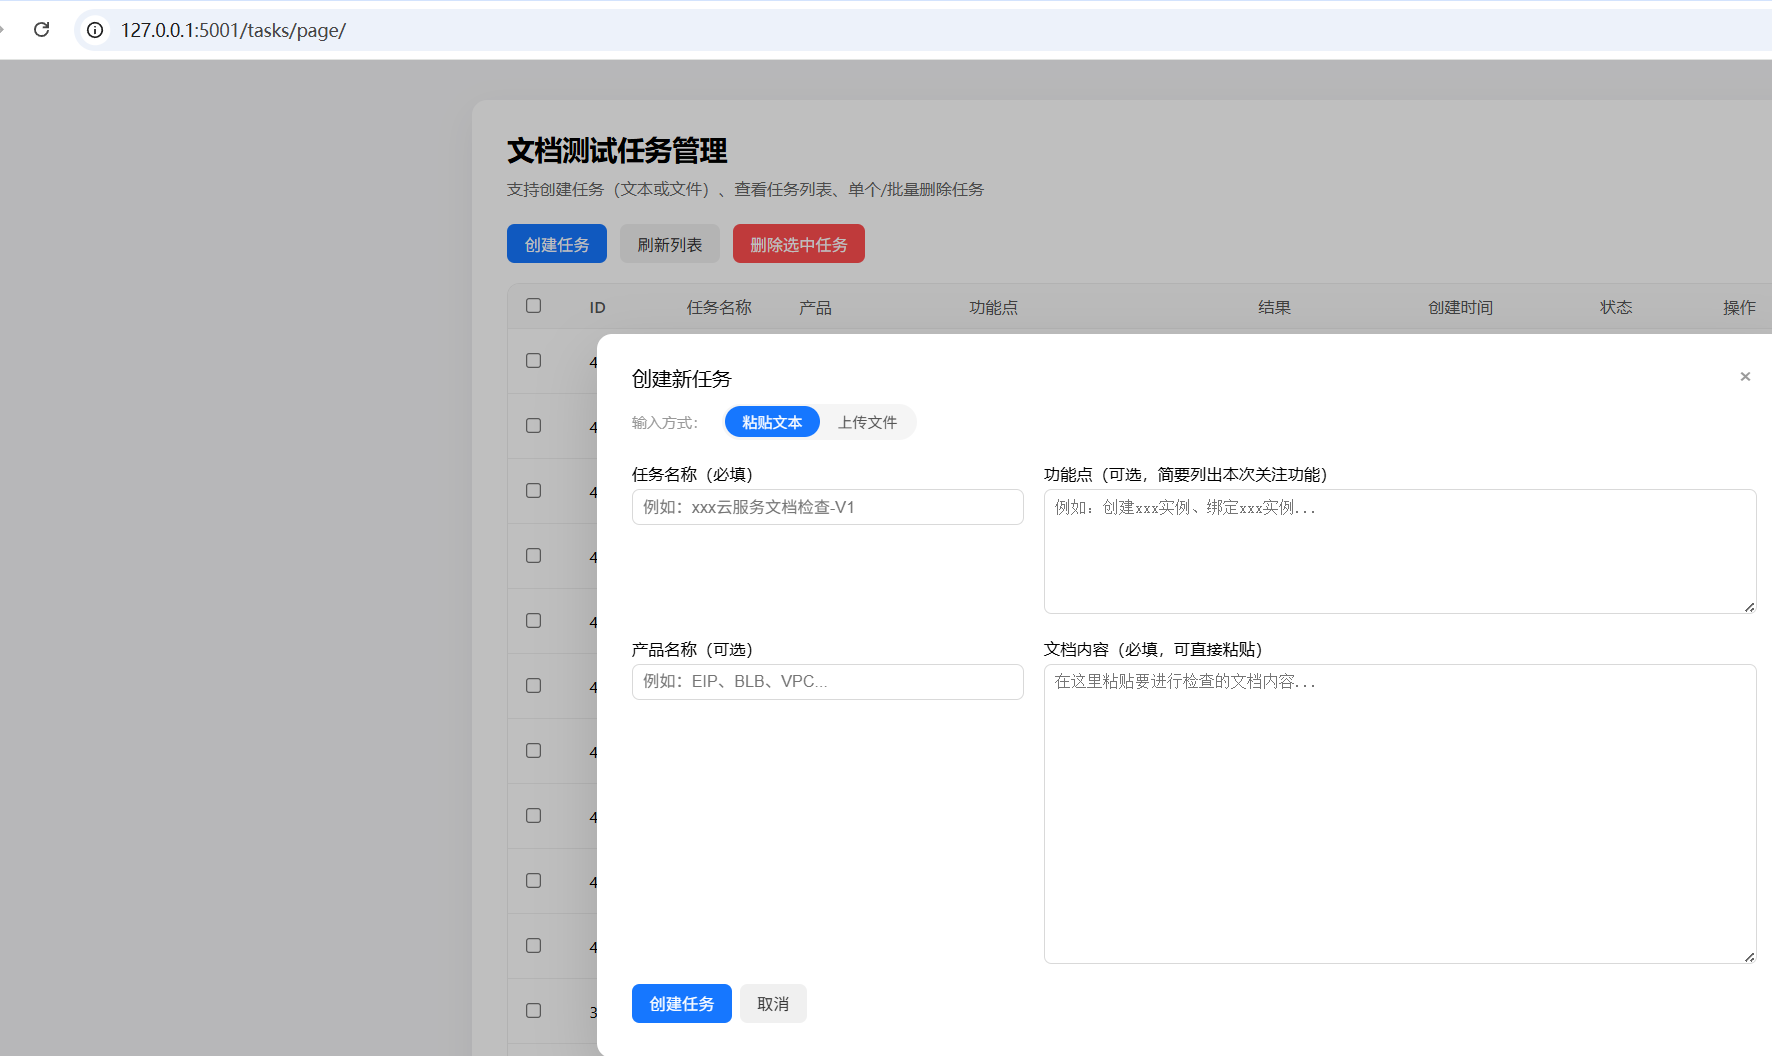Switch input mode to 上传文件
The image size is (1772, 1056).
(867, 422)
